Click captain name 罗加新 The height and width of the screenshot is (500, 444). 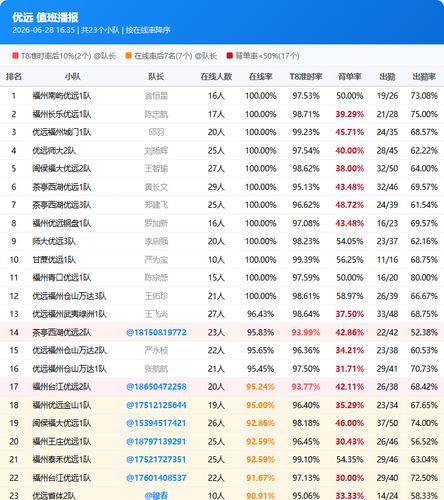[x=156, y=223]
